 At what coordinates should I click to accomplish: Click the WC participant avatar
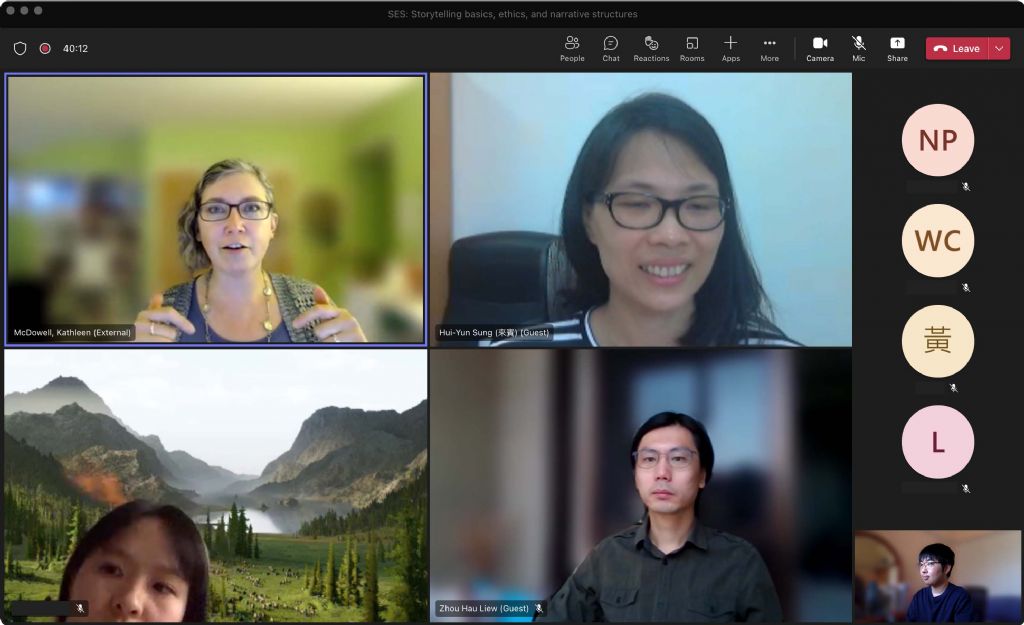tap(938, 240)
